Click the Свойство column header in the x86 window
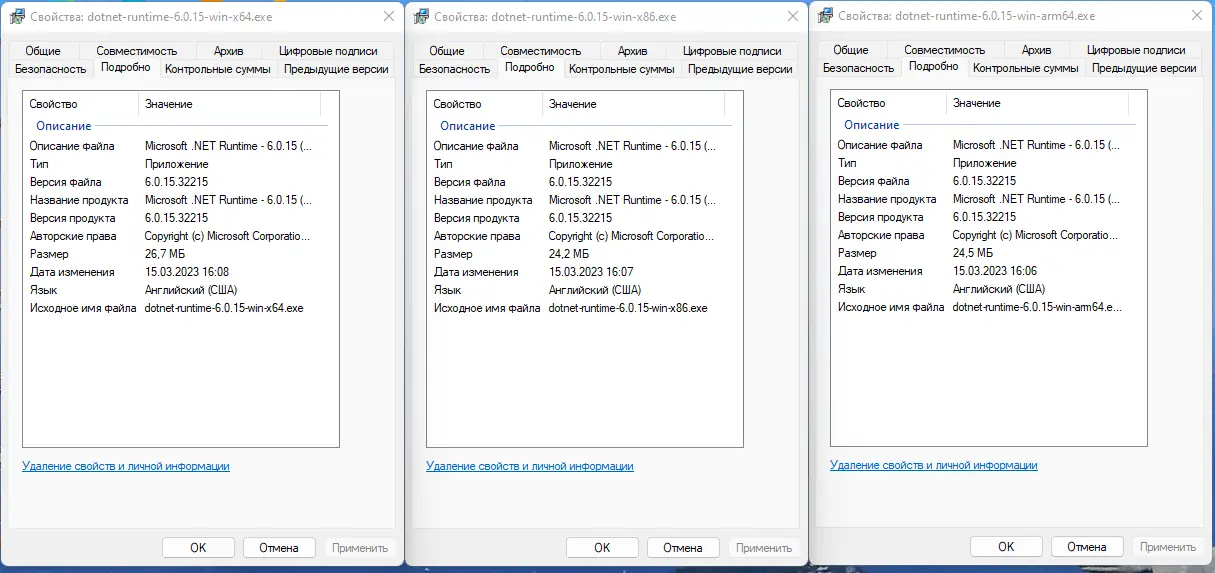This screenshot has height=573, width=1215. (457, 104)
